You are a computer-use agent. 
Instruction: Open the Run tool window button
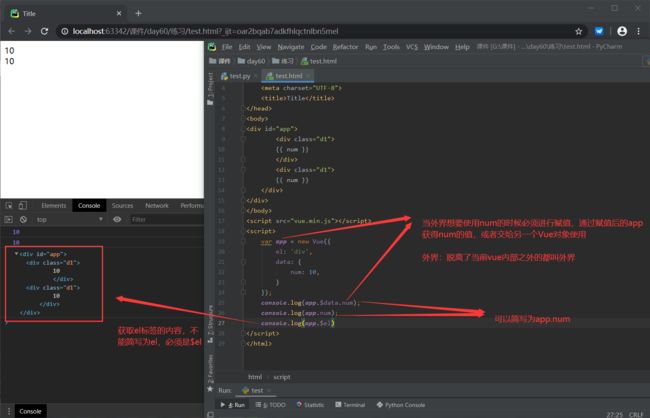click(x=233, y=405)
